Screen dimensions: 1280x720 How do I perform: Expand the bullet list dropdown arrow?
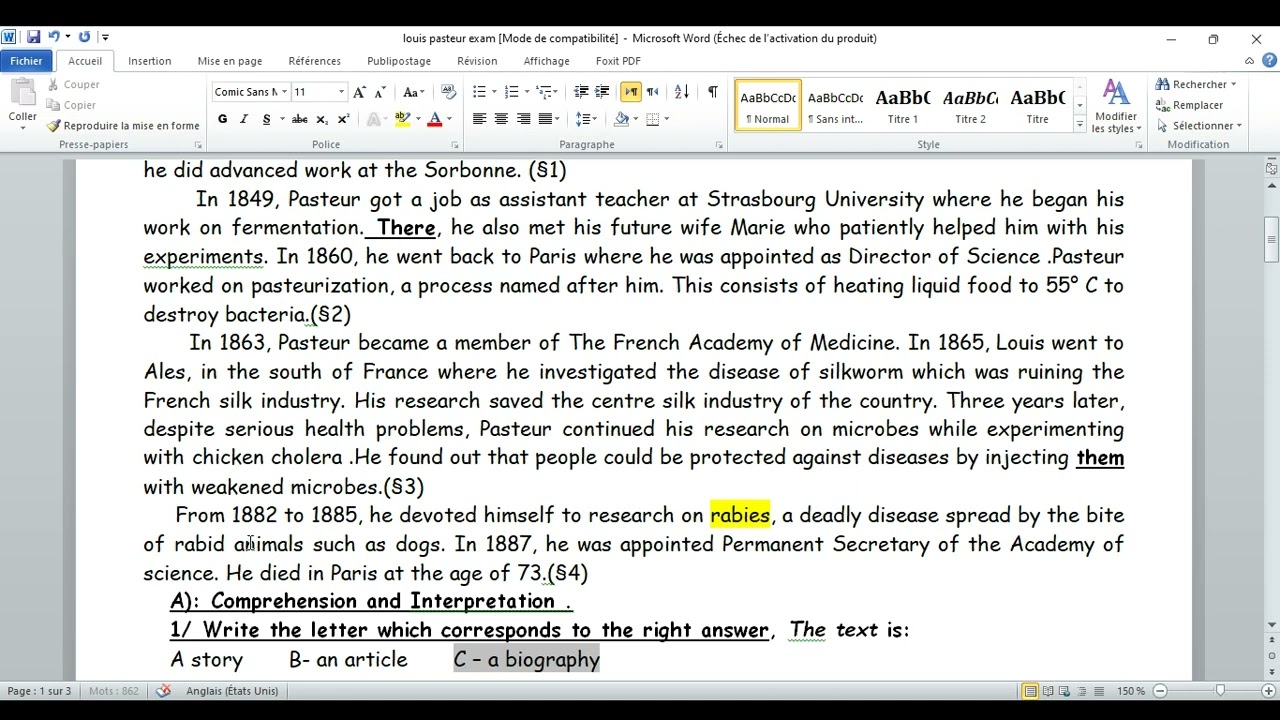[493, 92]
